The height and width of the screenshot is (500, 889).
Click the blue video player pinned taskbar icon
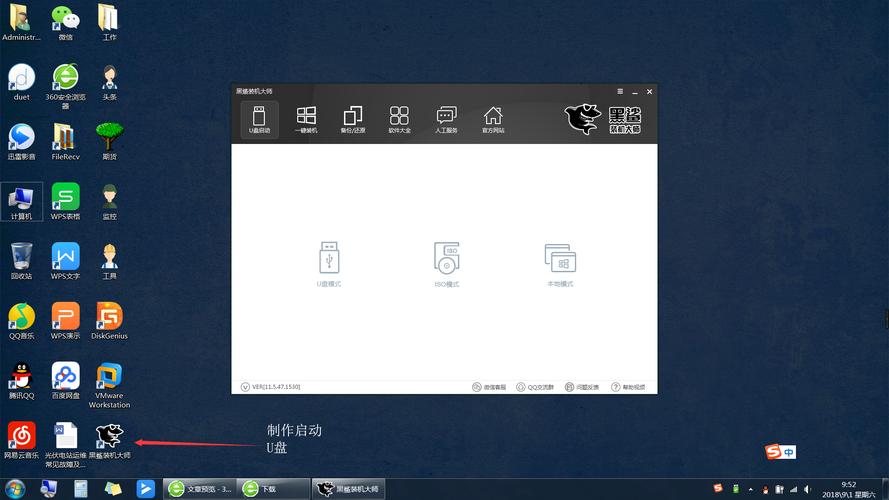[146, 489]
